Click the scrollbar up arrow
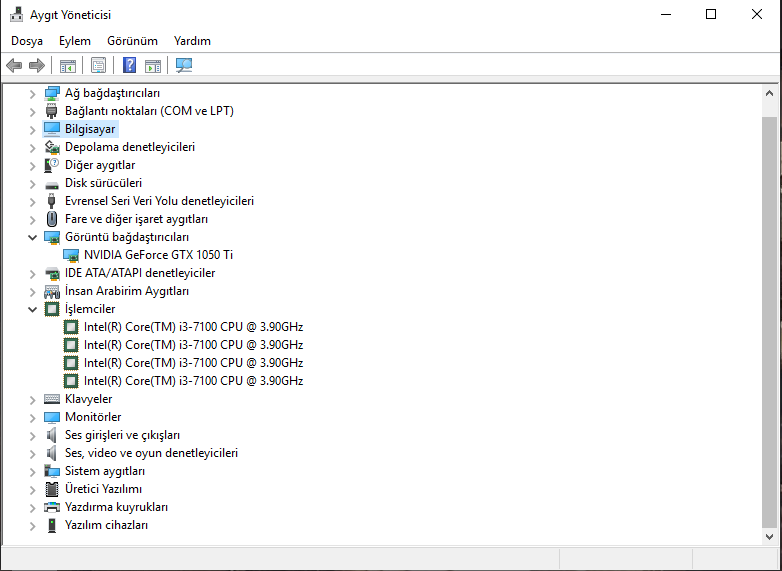782x571 pixels. (x=769, y=93)
